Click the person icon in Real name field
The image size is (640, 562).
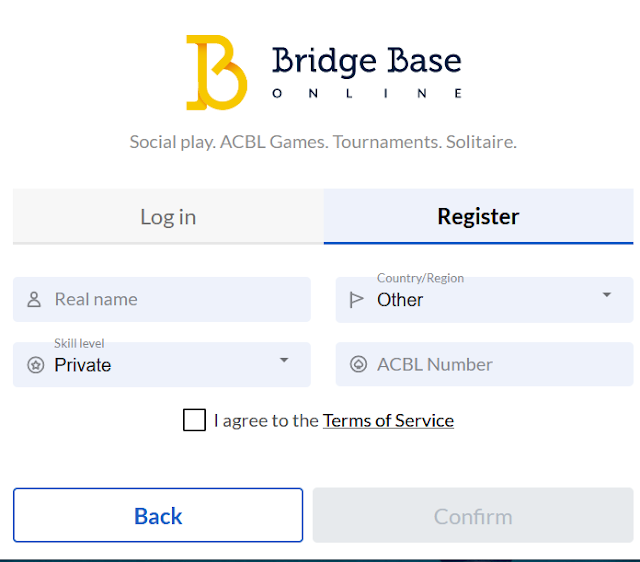34,299
